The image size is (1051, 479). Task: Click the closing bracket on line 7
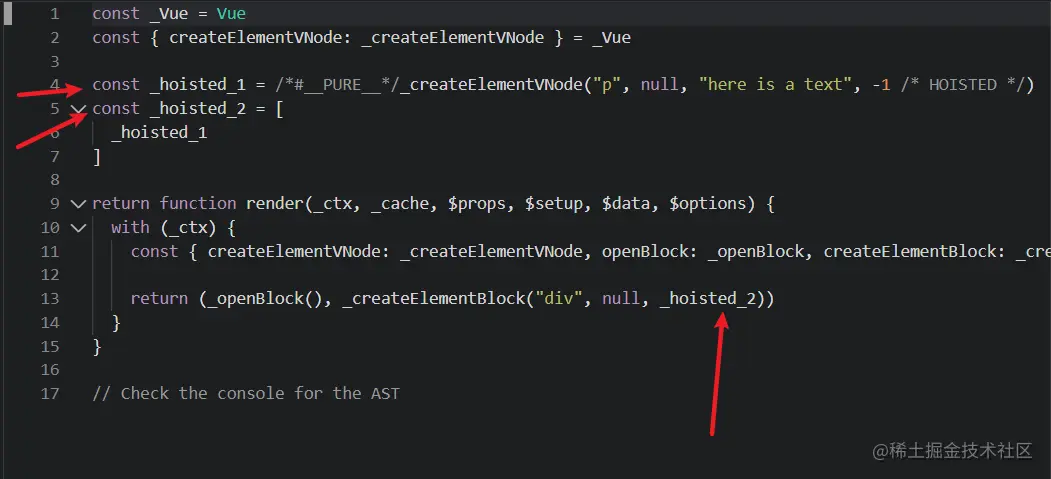click(97, 157)
